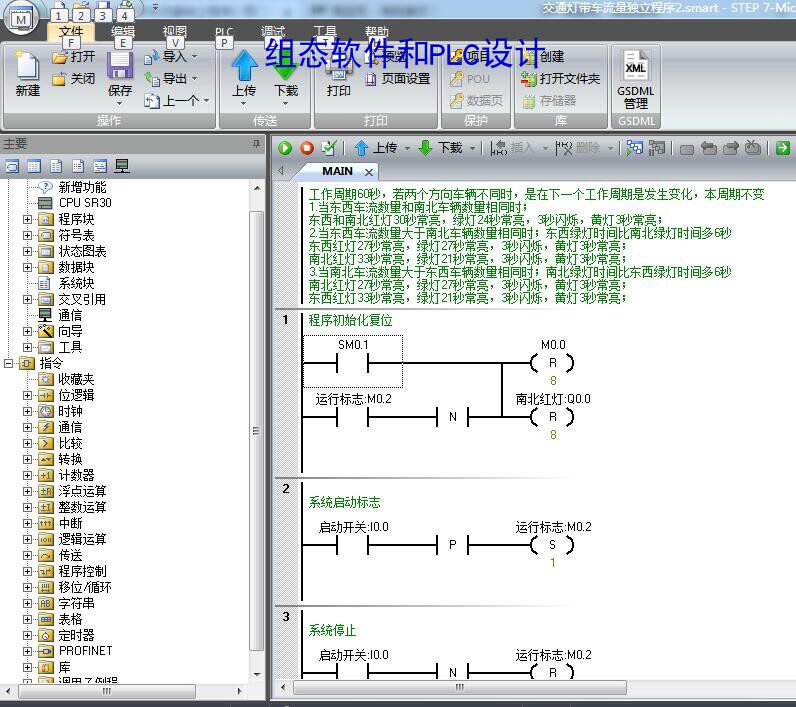Select the SM0.1 contact in network 1
Screen dimensions: 796x707
point(353,361)
